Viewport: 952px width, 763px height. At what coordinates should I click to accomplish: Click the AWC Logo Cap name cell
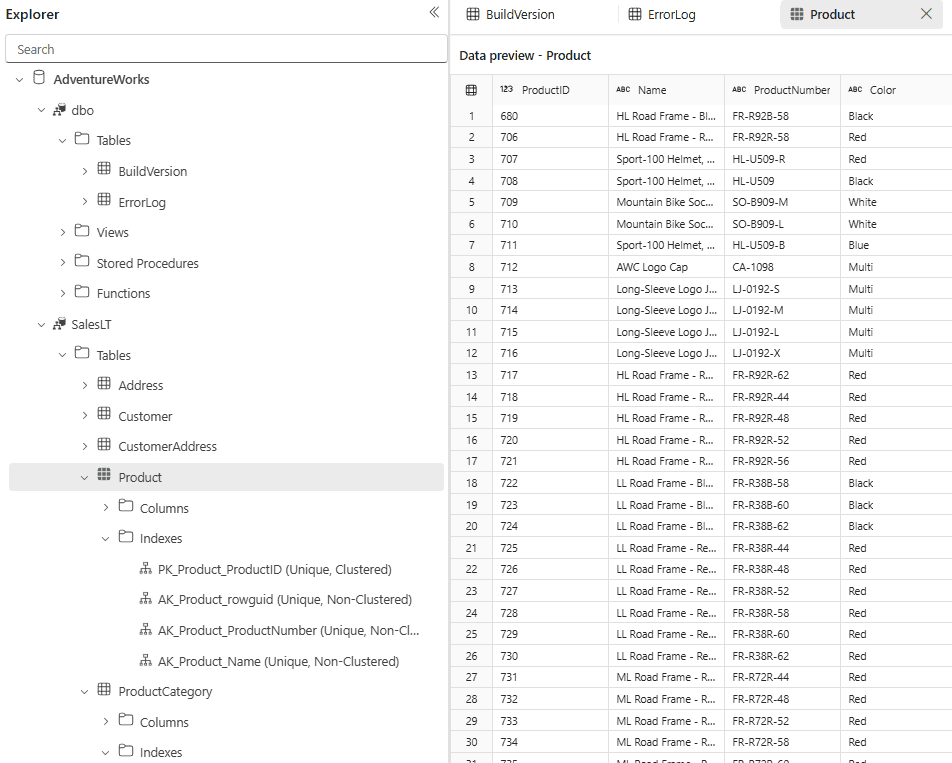(666, 267)
